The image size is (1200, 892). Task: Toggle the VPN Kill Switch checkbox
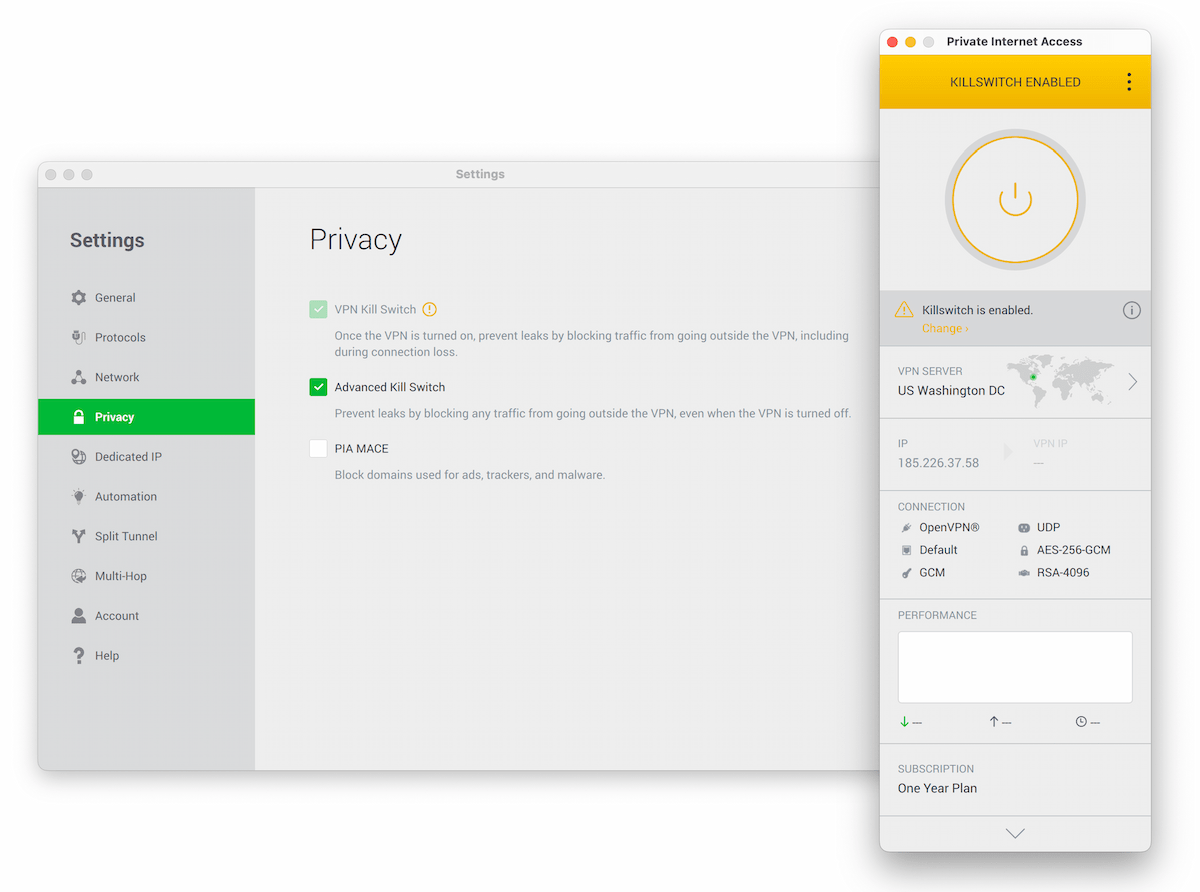click(318, 309)
